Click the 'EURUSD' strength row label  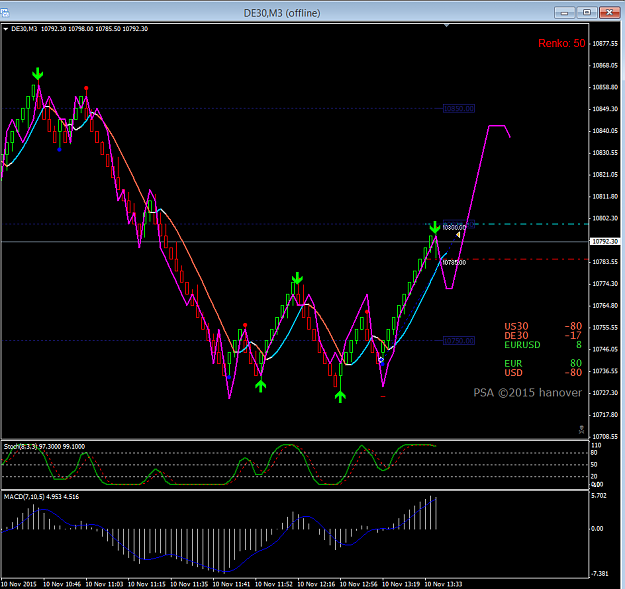[x=522, y=345]
